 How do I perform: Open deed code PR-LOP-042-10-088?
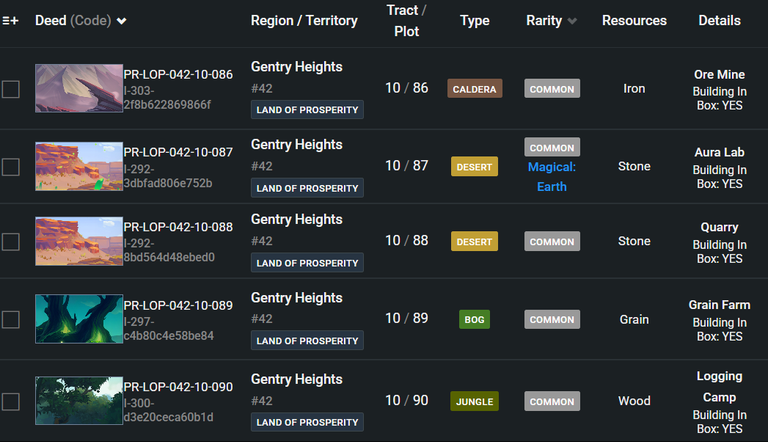[x=178, y=227]
